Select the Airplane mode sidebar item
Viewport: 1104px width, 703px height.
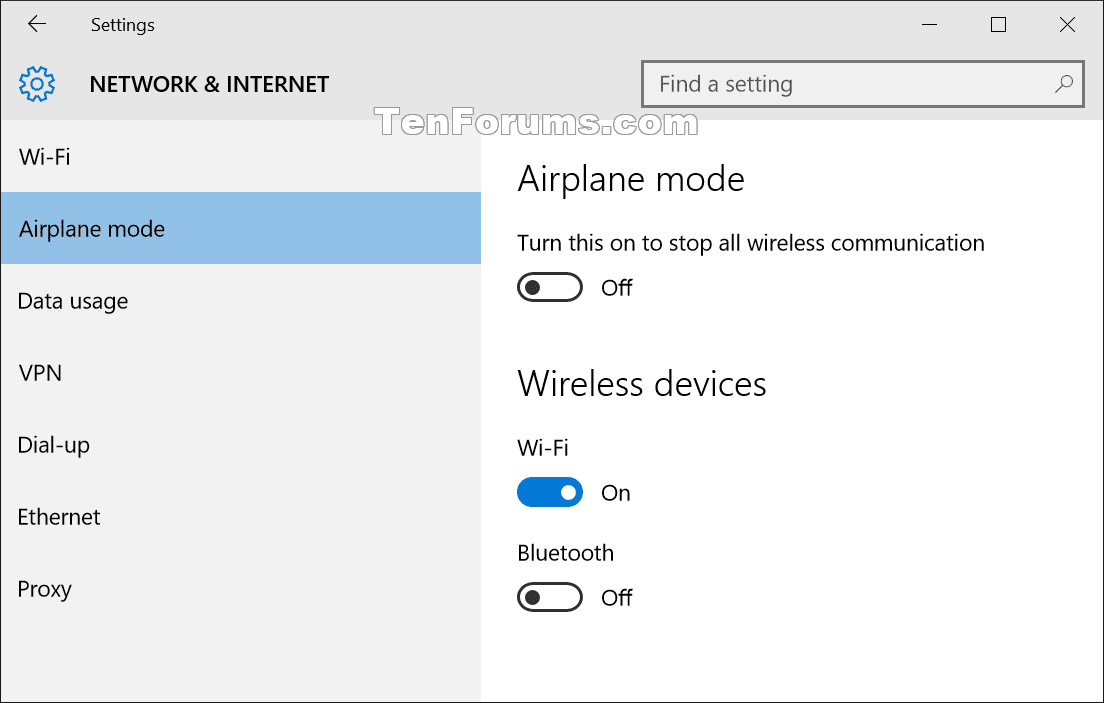(92, 229)
